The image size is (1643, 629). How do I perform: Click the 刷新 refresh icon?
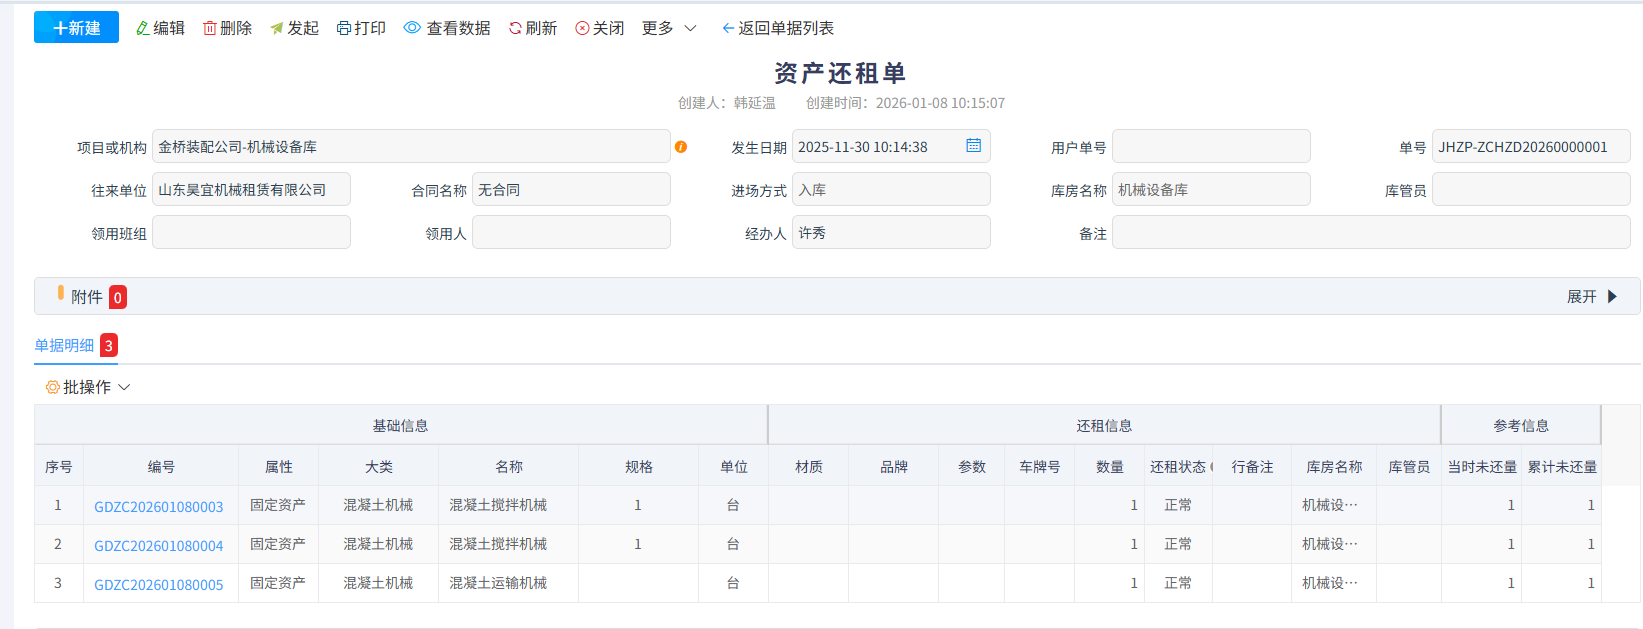(515, 28)
